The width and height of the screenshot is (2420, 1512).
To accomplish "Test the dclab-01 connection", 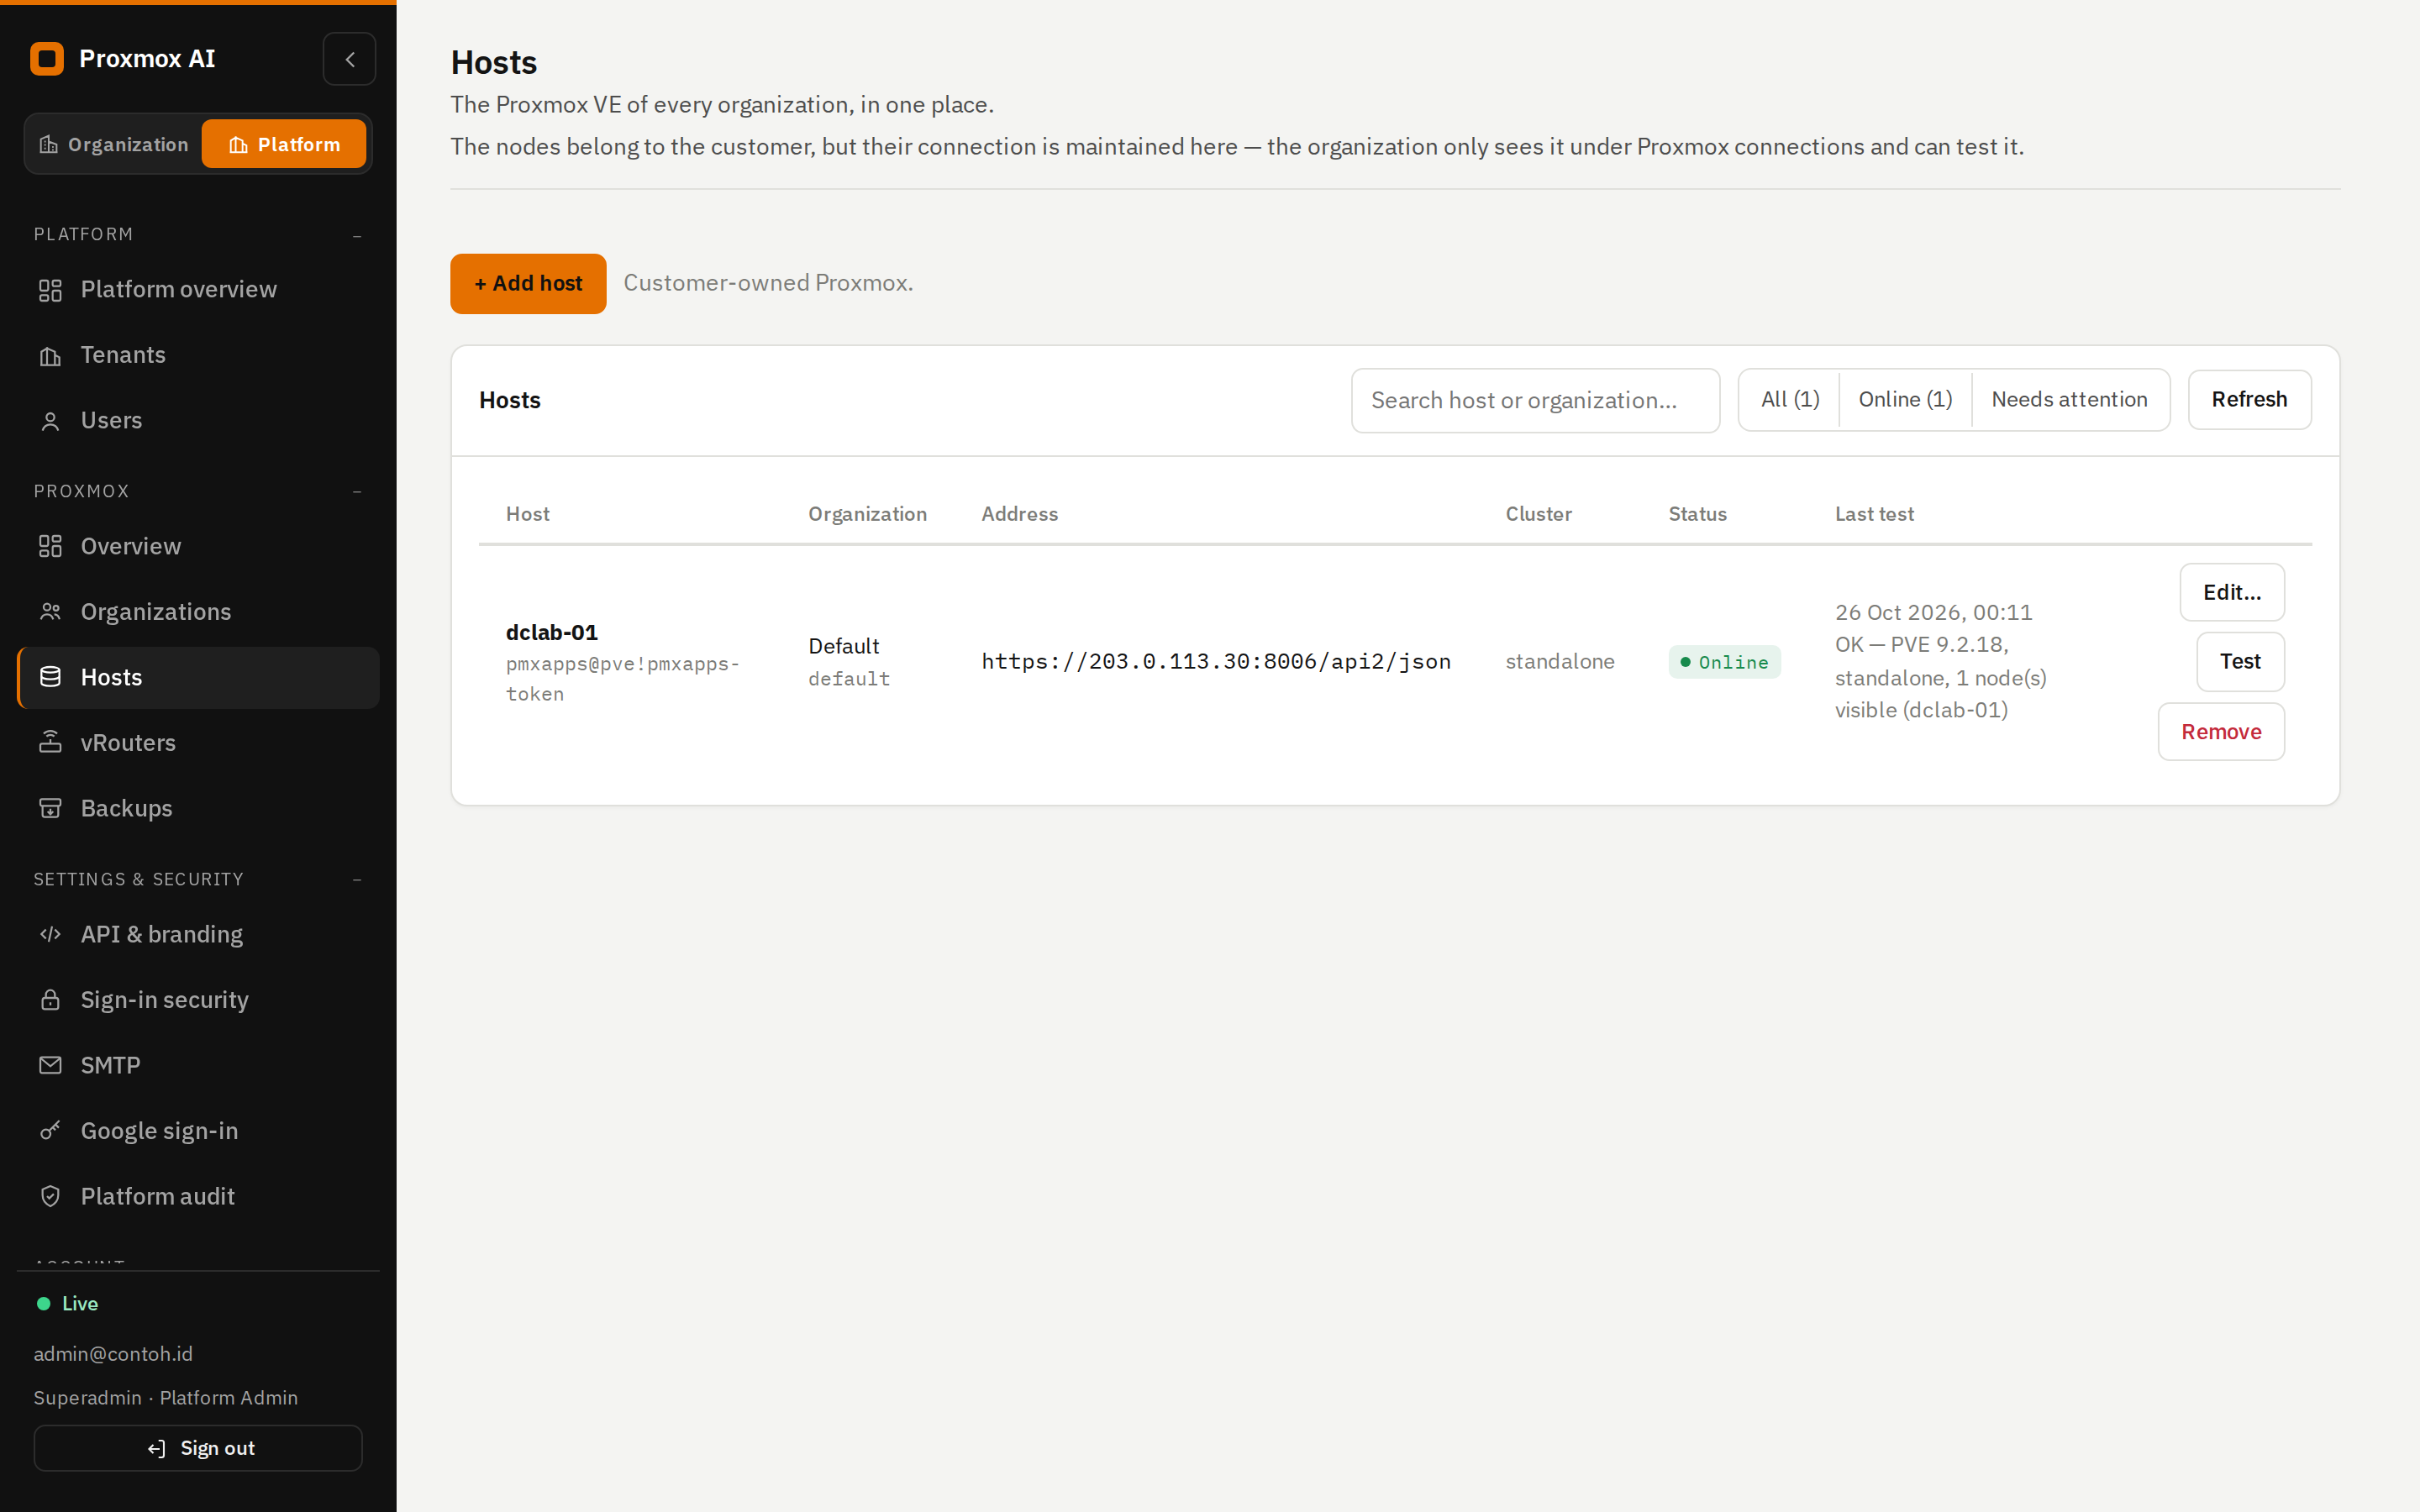I will (x=2240, y=662).
